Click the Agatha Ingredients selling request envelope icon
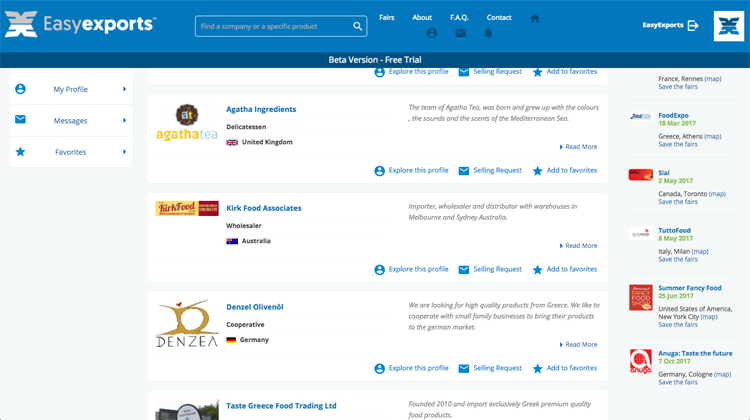This screenshot has width=750, height=420. click(x=463, y=171)
